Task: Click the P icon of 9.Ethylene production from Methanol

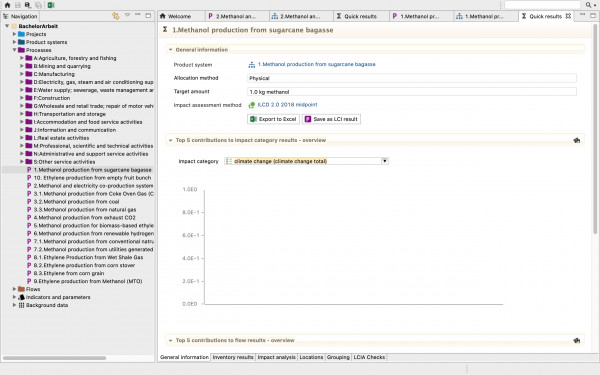Action: pyautogui.click(x=29, y=281)
